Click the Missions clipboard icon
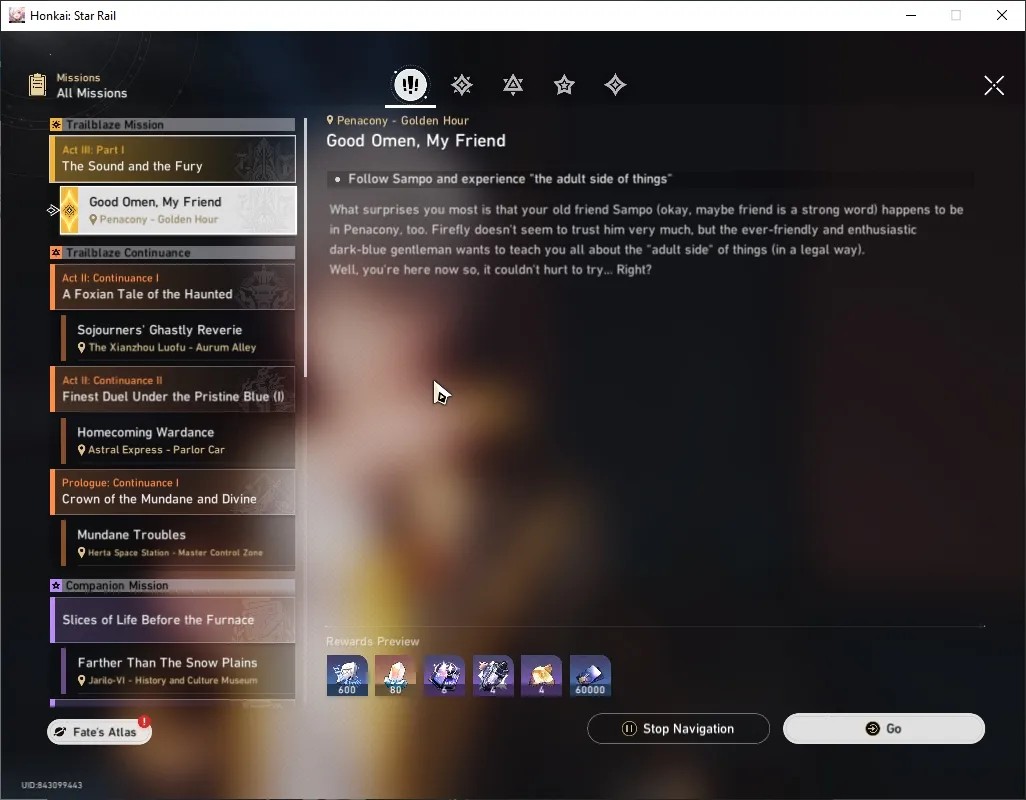Image resolution: width=1026 pixels, height=800 pixels. click(x=37, y=85)
